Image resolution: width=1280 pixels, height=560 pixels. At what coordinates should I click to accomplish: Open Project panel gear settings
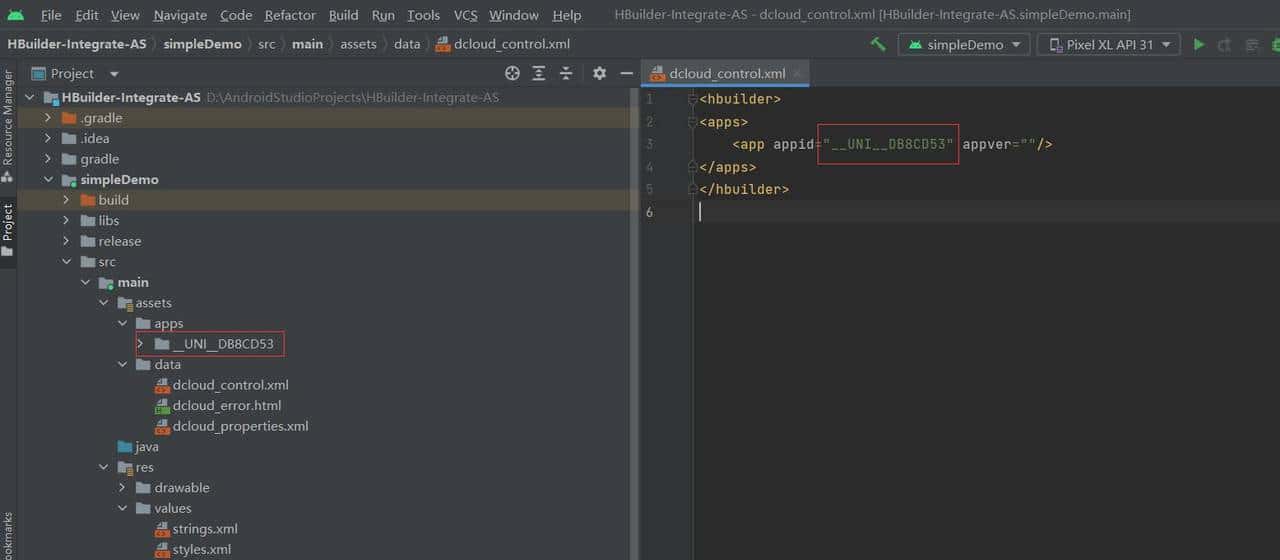599,73
